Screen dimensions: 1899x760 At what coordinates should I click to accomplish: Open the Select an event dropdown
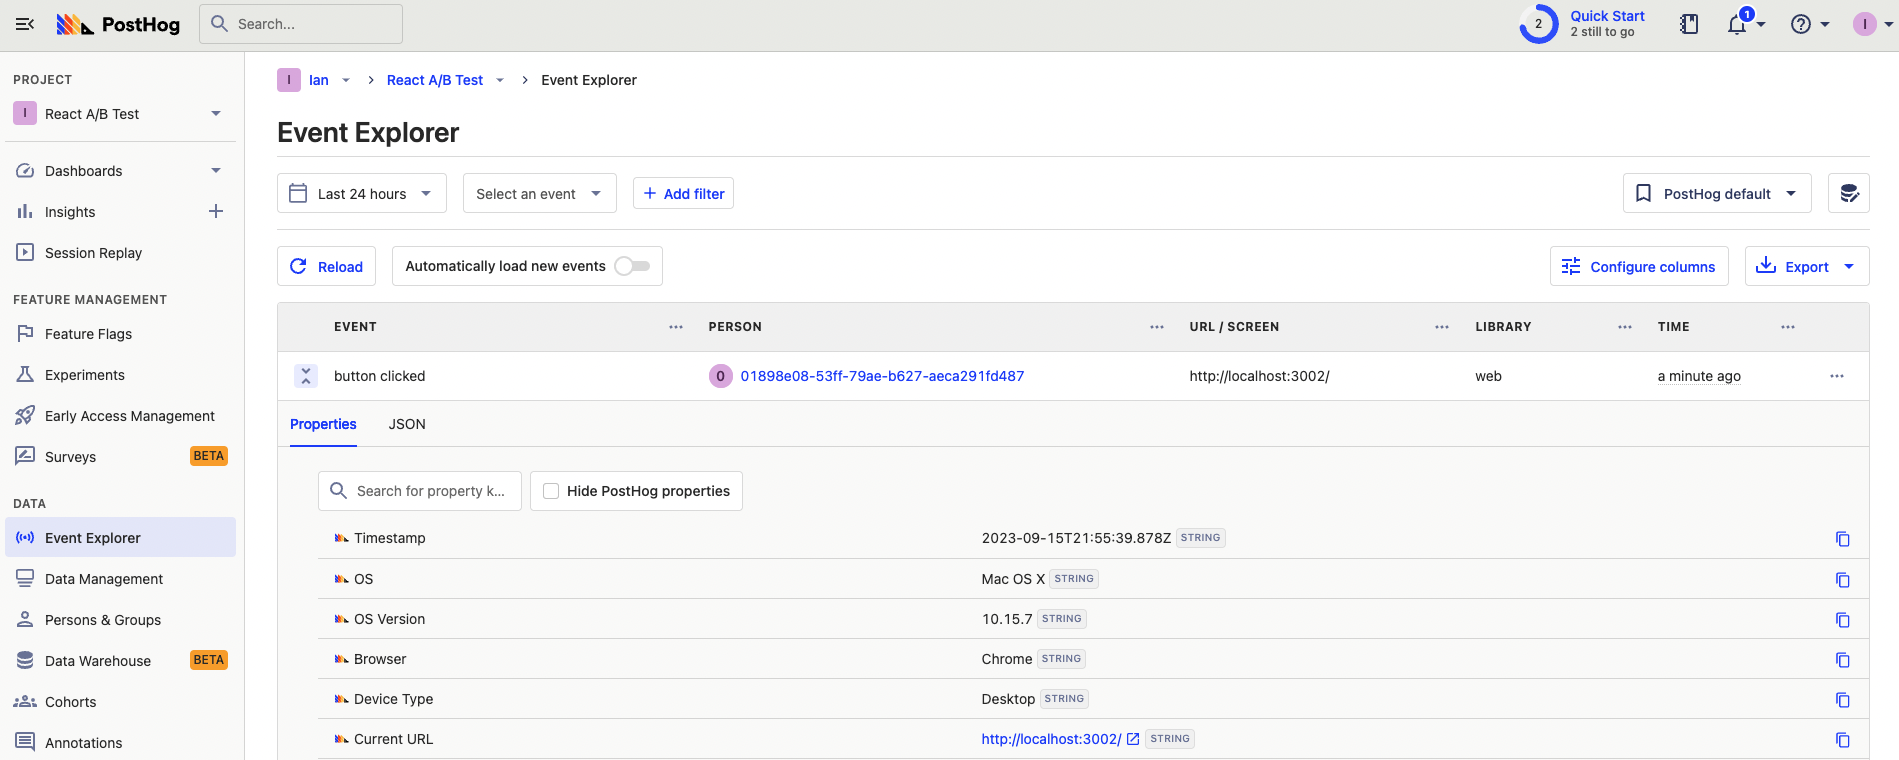click(x=539, y=193)
